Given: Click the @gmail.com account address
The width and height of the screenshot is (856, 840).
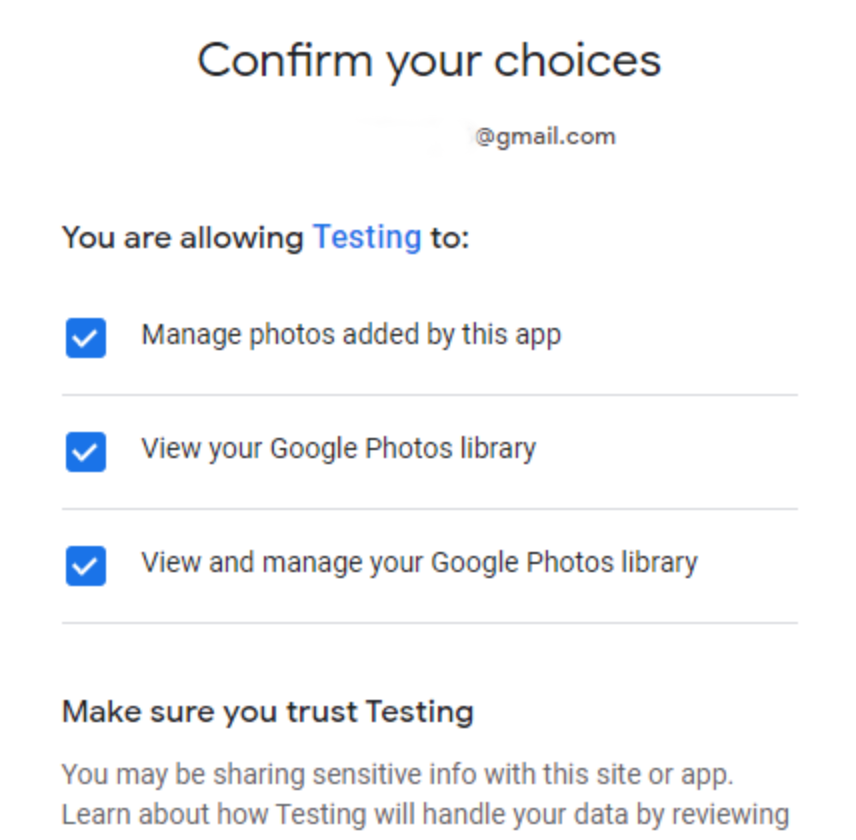Looking at the screenshot, I should (545, 136).
